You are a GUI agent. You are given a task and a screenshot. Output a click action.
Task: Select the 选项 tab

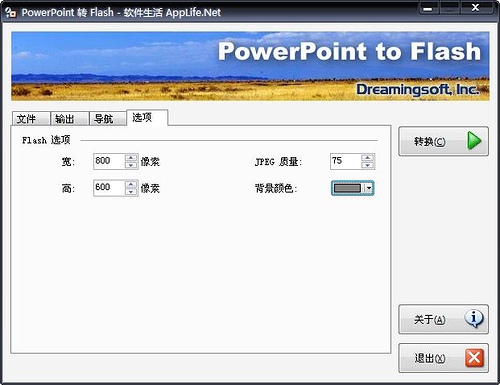[x=147, y=117]
